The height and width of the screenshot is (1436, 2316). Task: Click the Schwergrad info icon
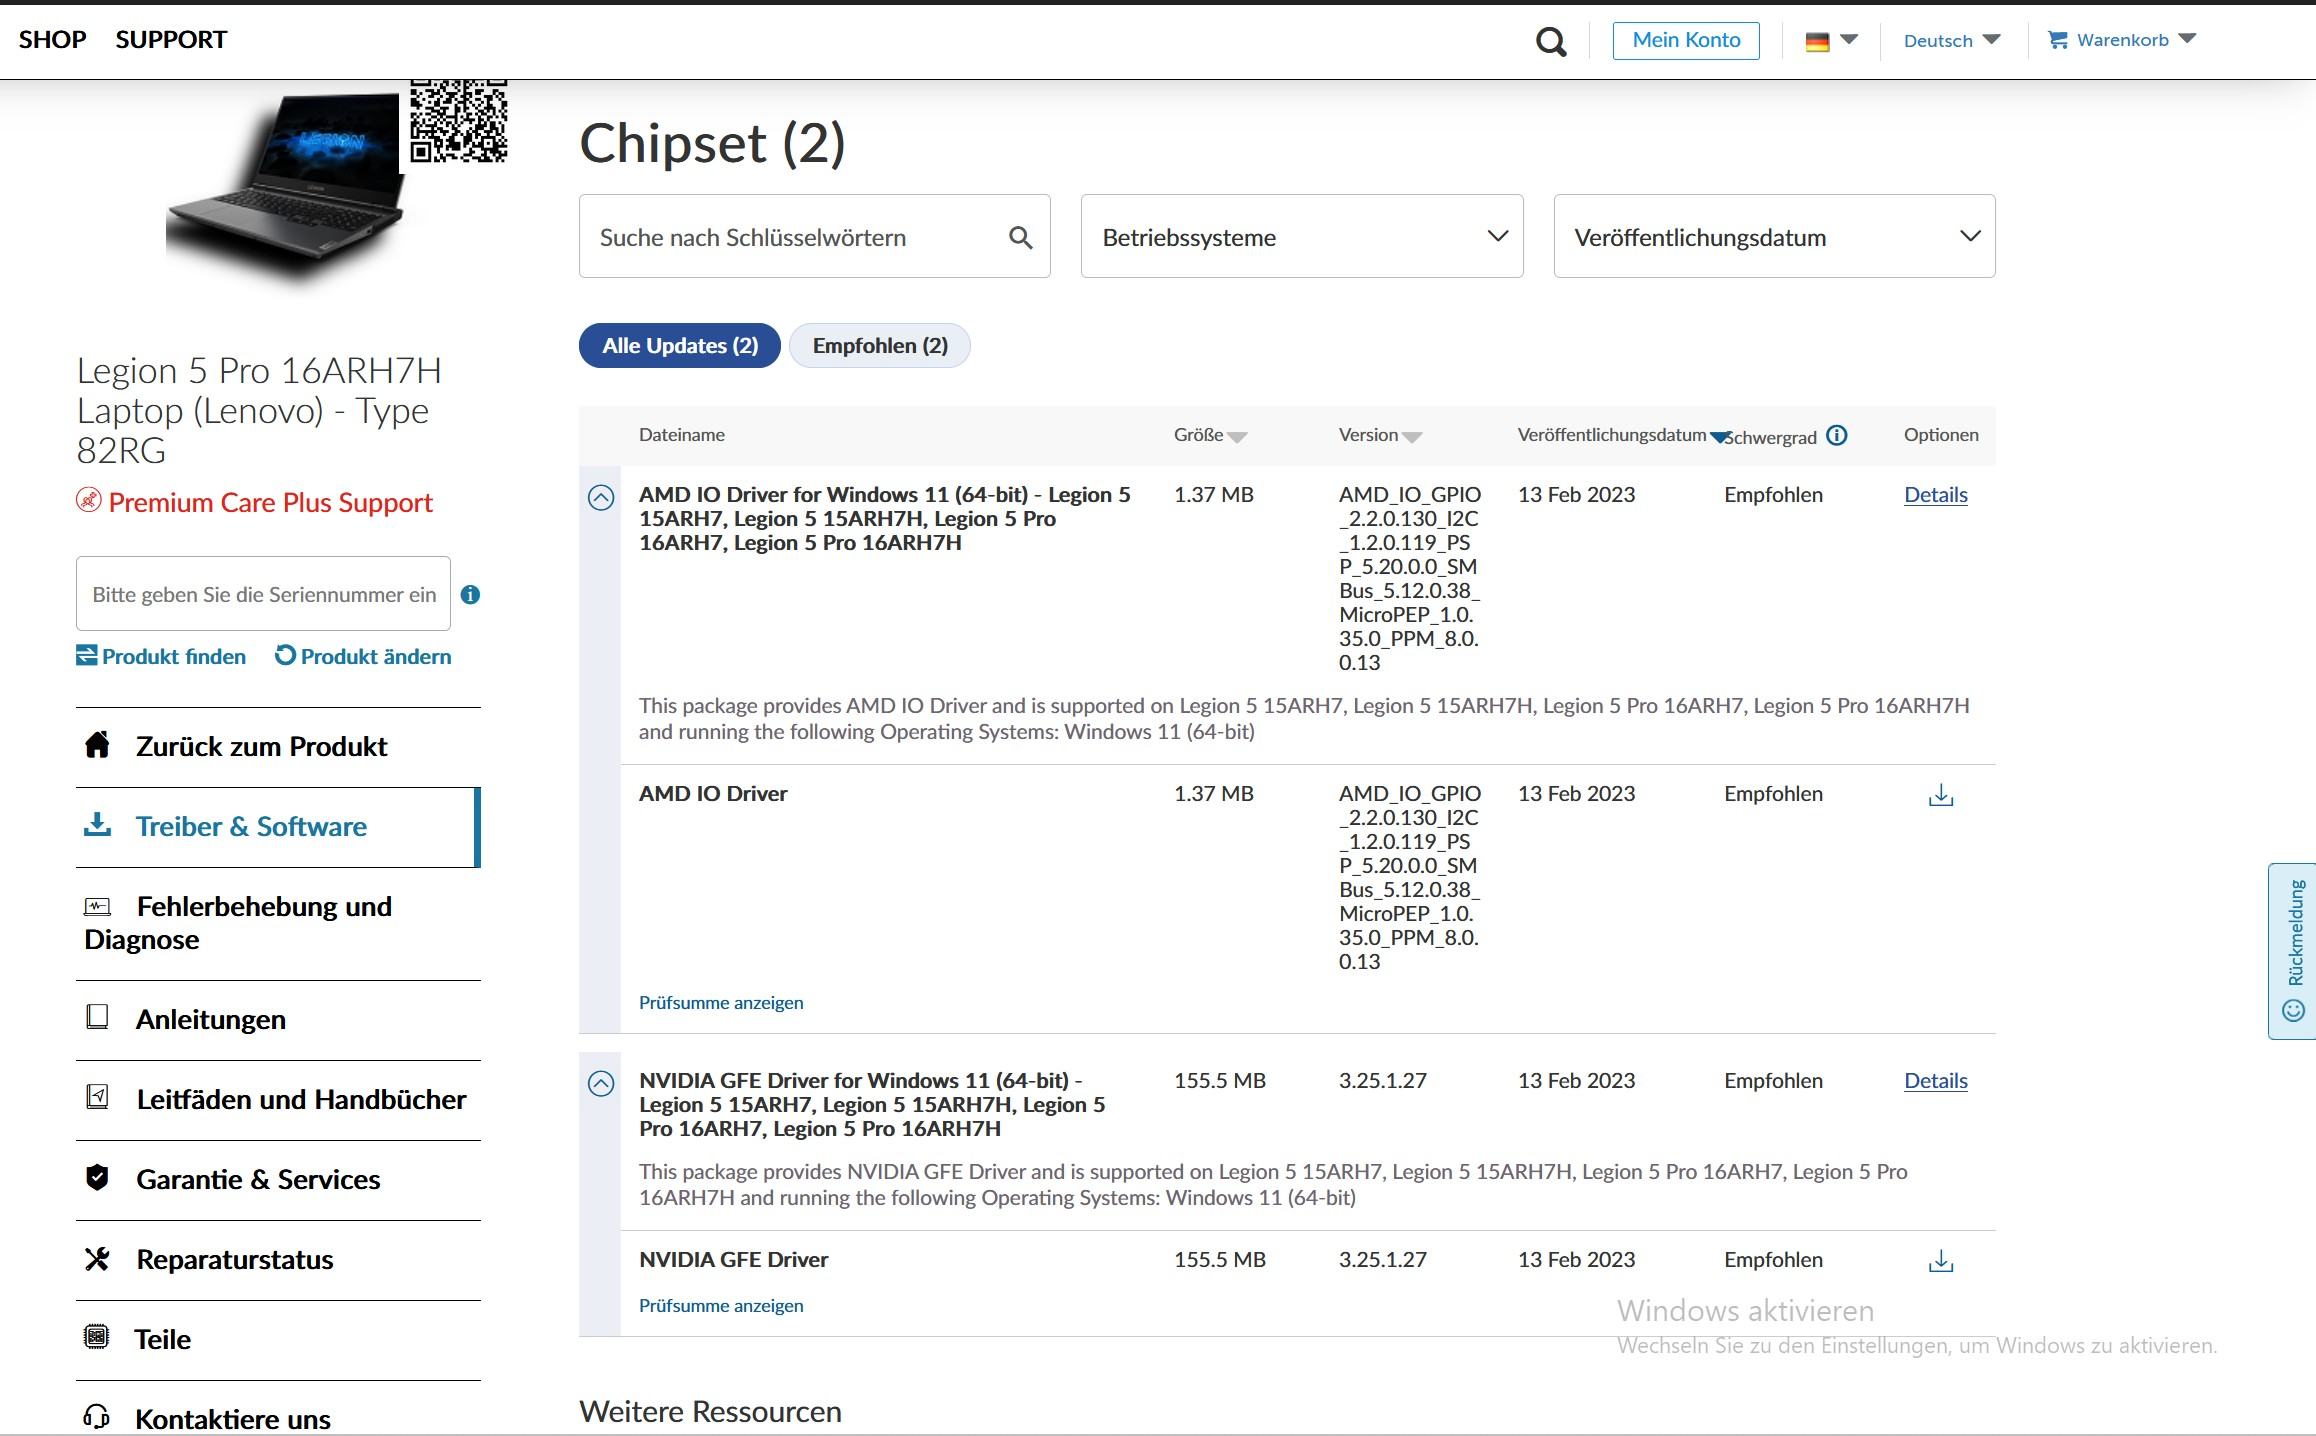1837,435
